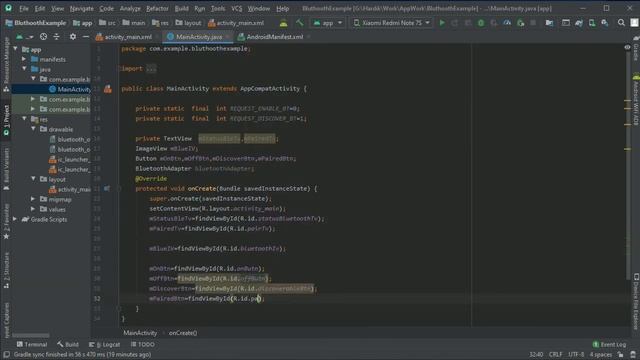Open Xiaomi Redmi Note 7S device dropdown
The height and width of the screenshot is (360, 640).
click(x=391, y=23)
